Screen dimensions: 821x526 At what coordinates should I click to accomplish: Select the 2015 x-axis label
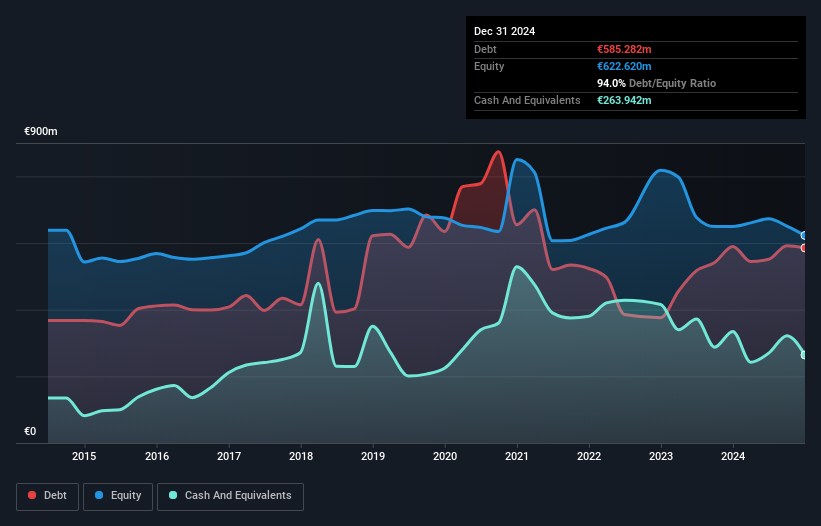[x=84, y=456]
